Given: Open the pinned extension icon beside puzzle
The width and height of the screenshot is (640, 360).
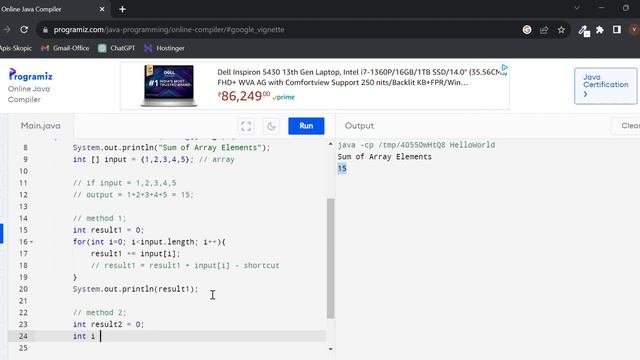Looking at the screenshot, I should (x=584, y=30).
